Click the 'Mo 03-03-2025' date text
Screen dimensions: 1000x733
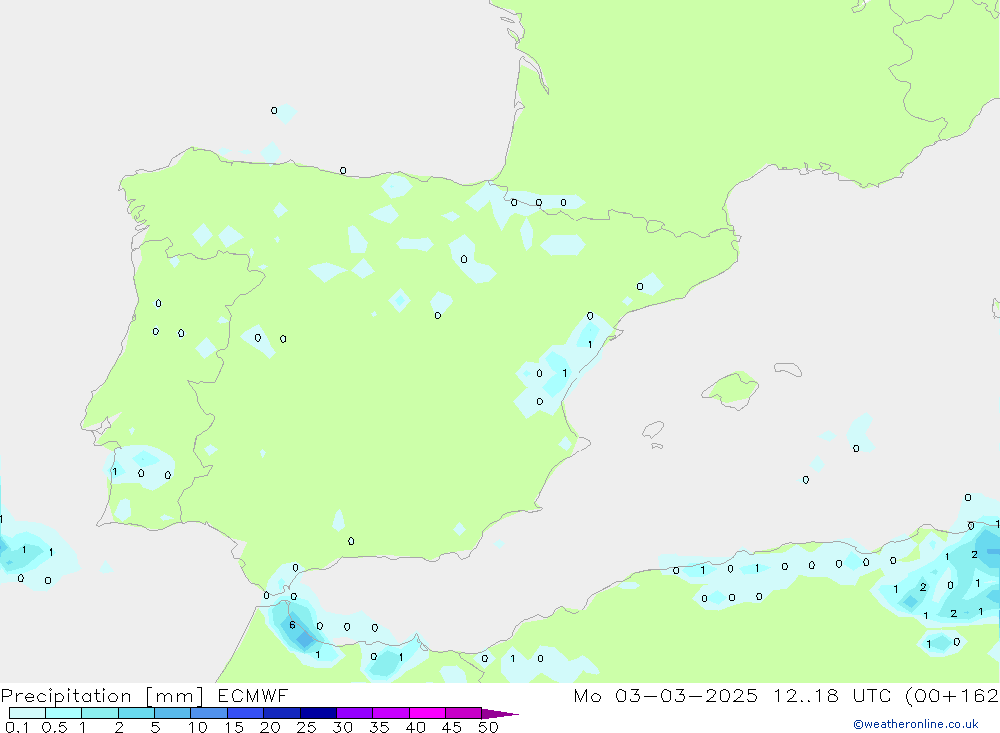click(666, 695)
